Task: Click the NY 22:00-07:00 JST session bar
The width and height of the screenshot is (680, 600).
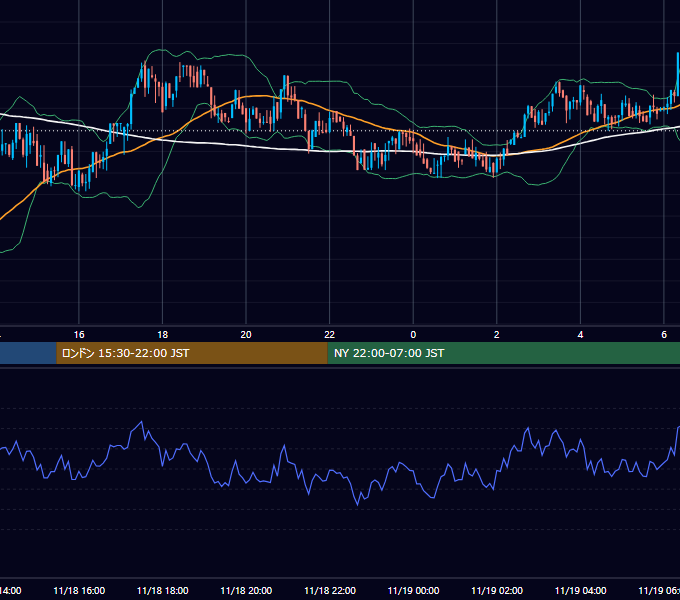Action: pyautogui.click(x=503, y=353)
